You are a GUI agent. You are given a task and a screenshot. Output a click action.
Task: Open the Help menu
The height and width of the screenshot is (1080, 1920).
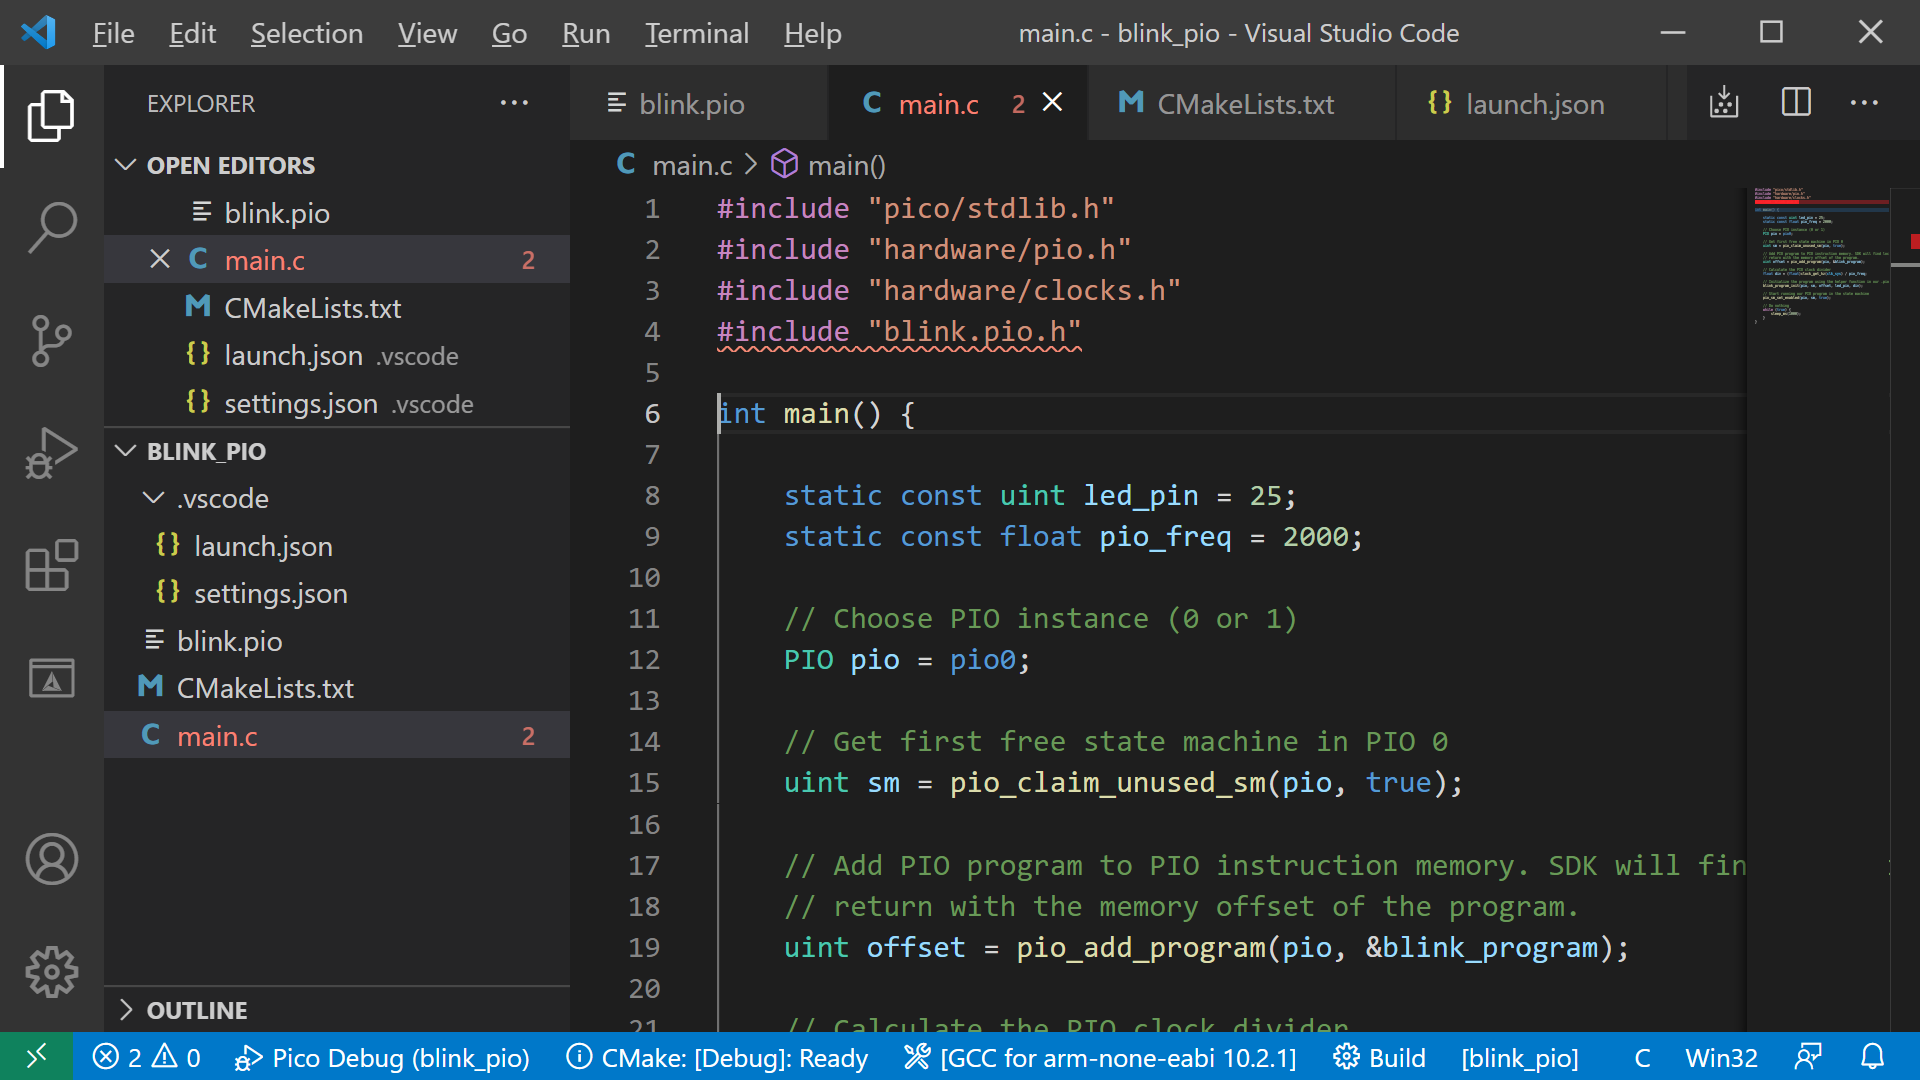[x=813, y=33]
